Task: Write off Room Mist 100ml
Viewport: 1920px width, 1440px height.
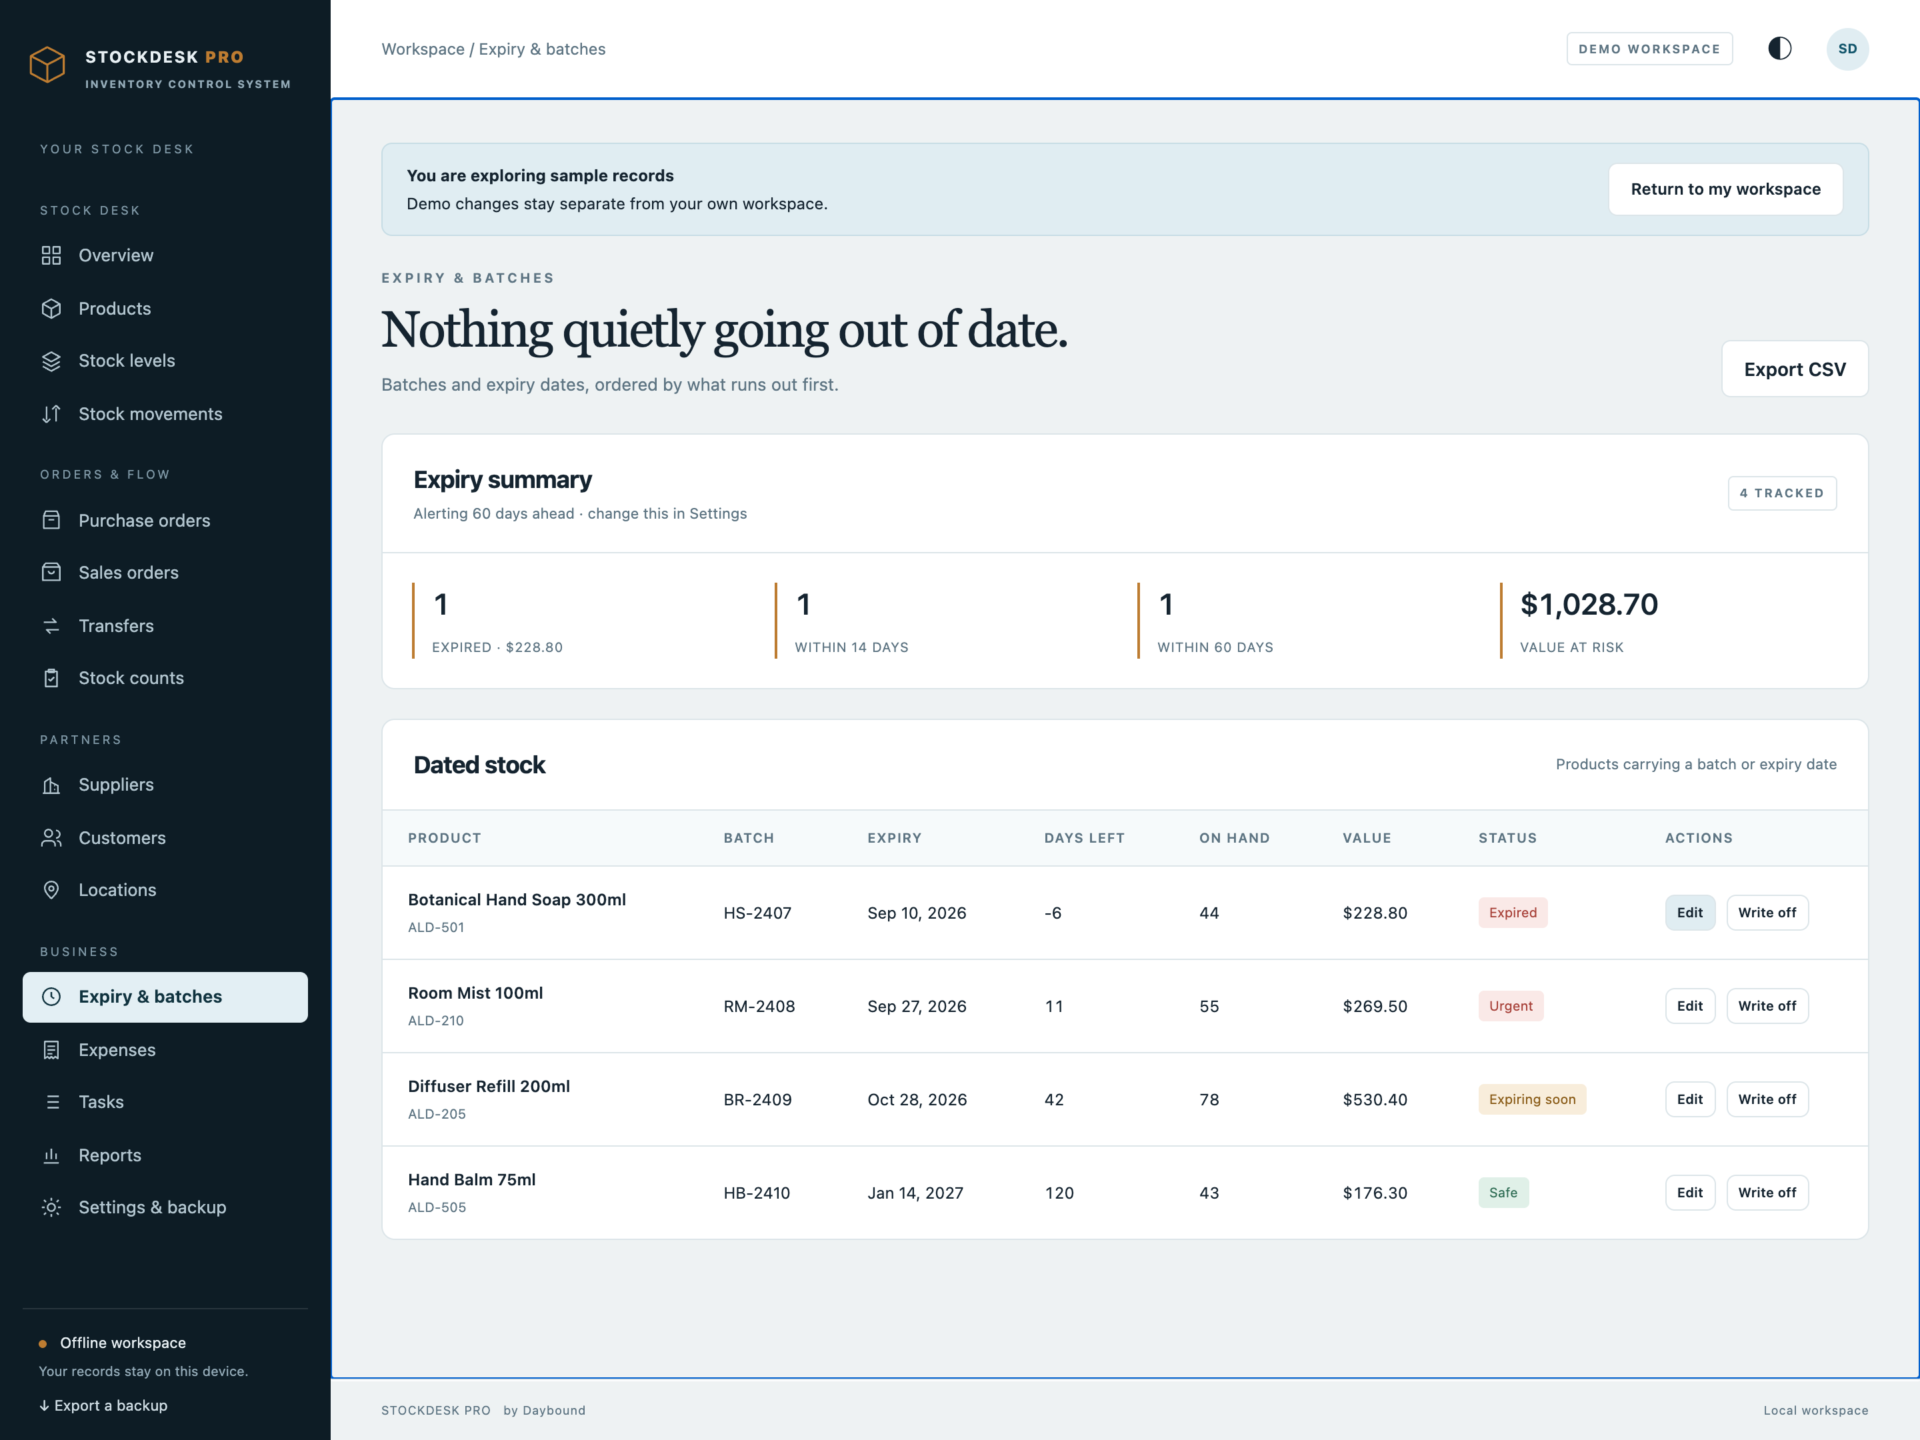Action: coord(1767,1006)
